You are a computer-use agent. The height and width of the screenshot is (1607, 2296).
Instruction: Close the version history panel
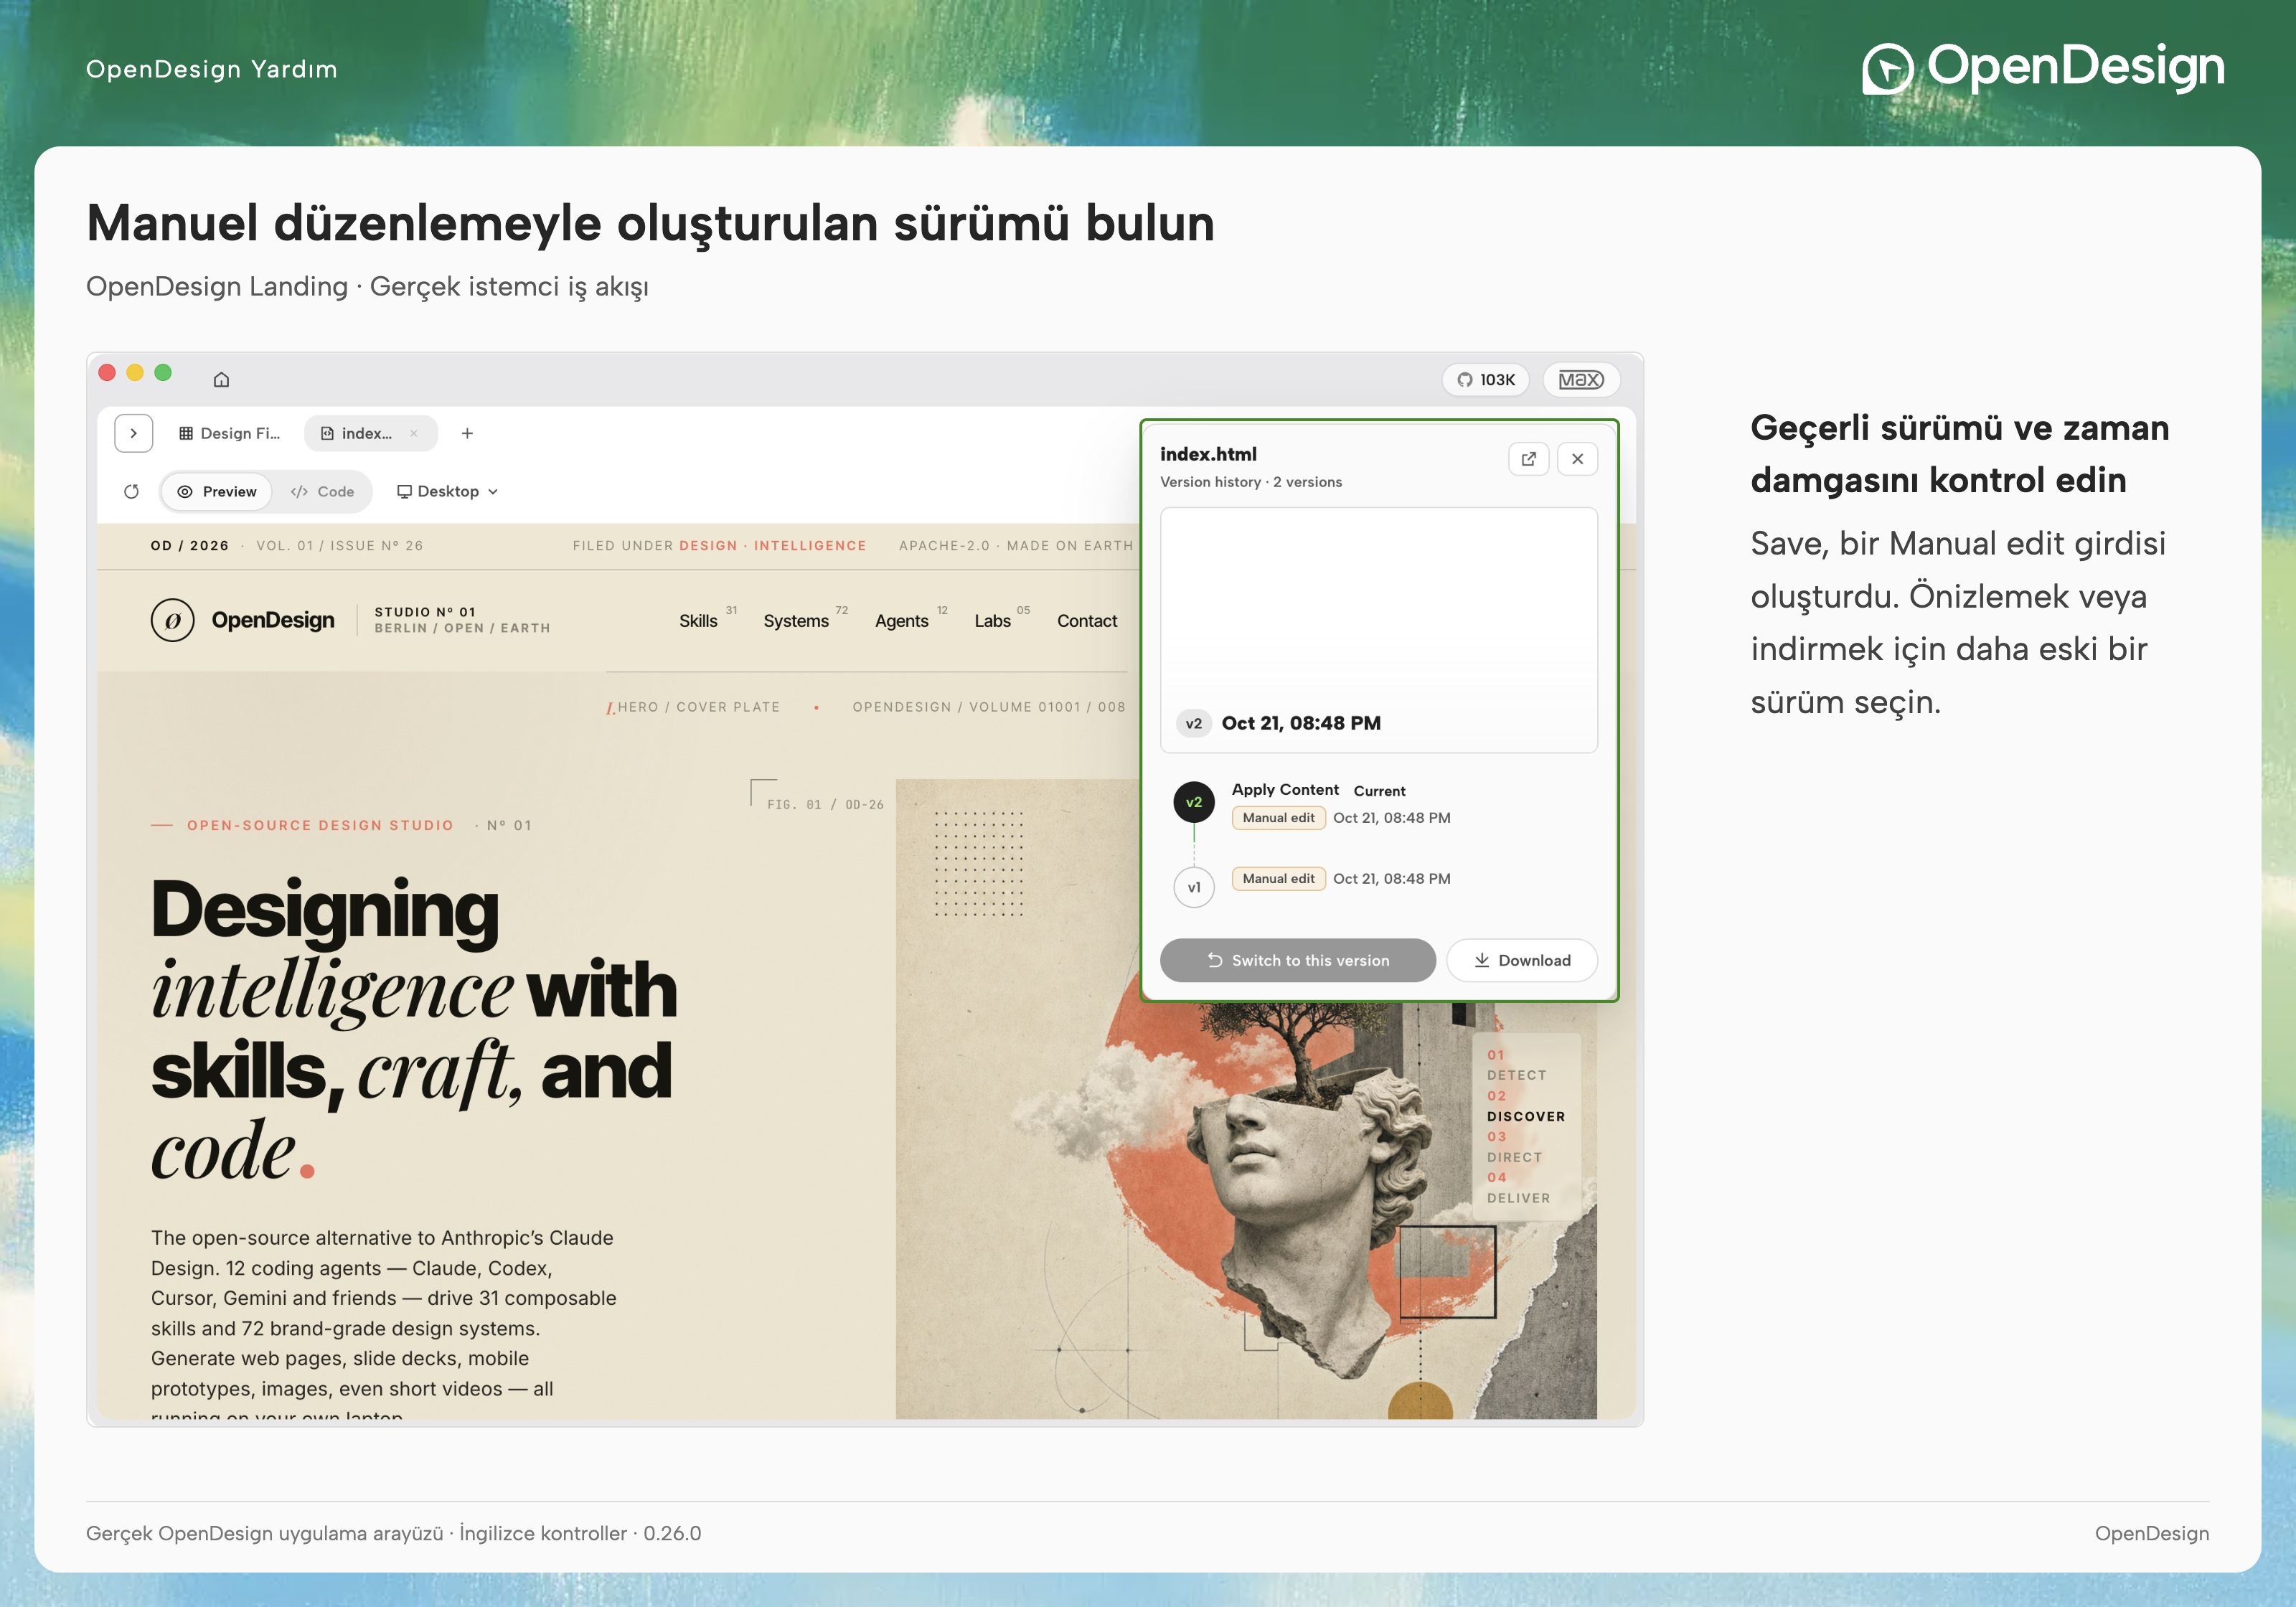point(1577,459)
